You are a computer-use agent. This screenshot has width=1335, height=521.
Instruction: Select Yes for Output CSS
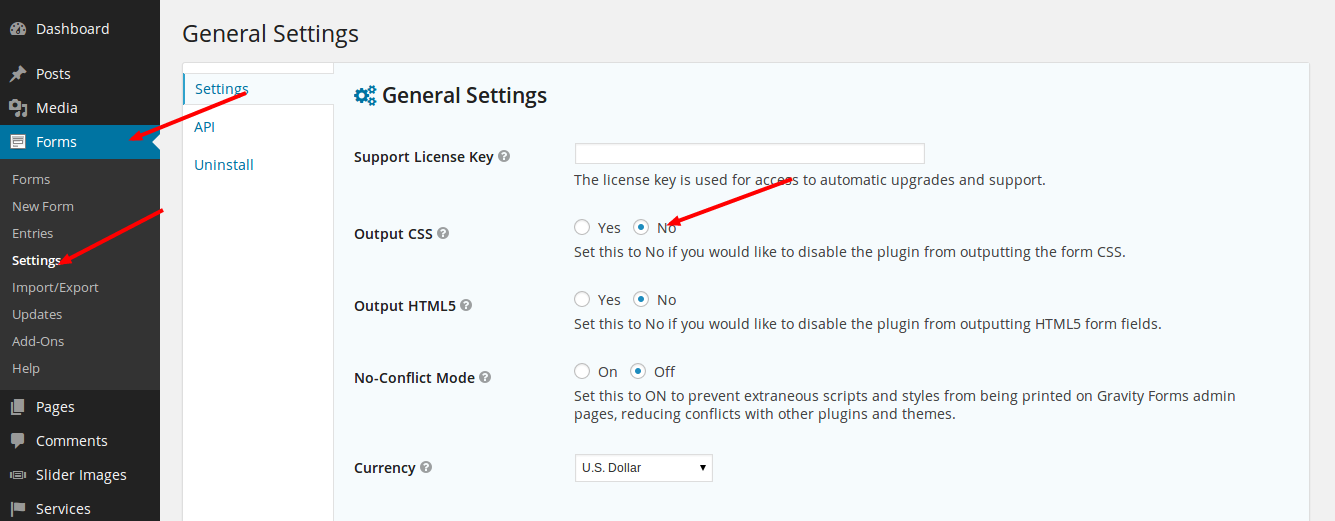pos(582,228)
